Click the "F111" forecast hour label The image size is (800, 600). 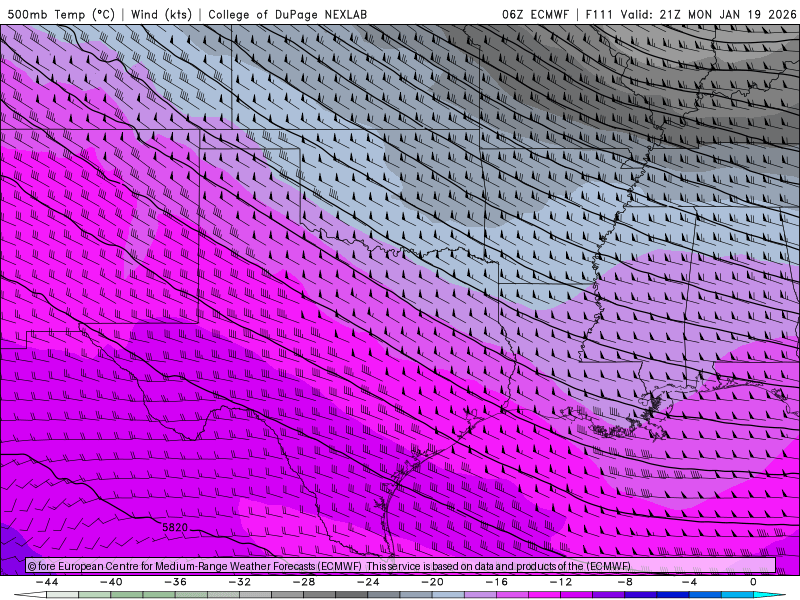click(598, 14)
